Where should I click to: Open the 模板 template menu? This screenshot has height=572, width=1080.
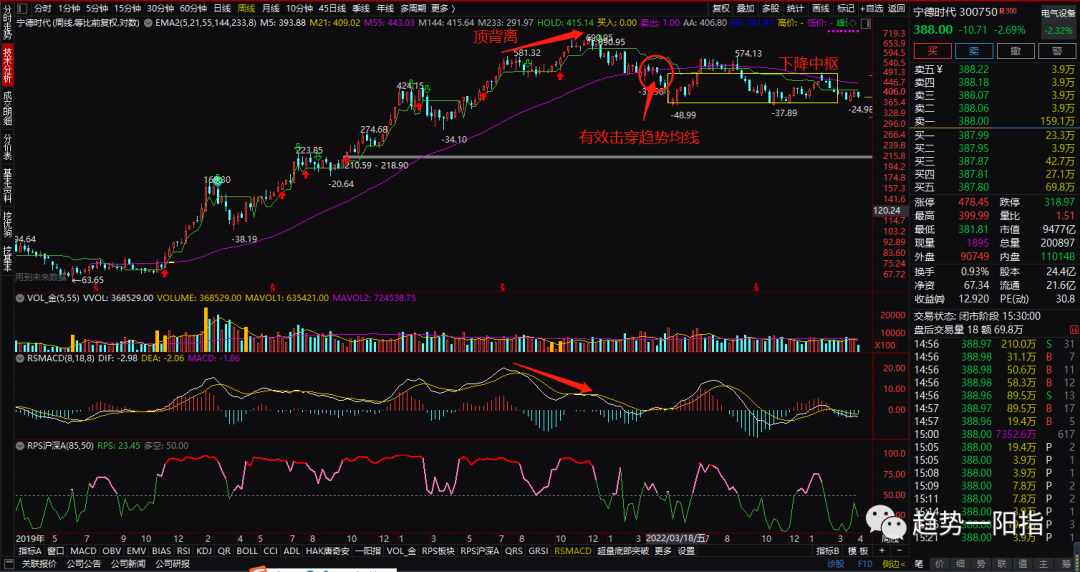[x=858, y=551]
